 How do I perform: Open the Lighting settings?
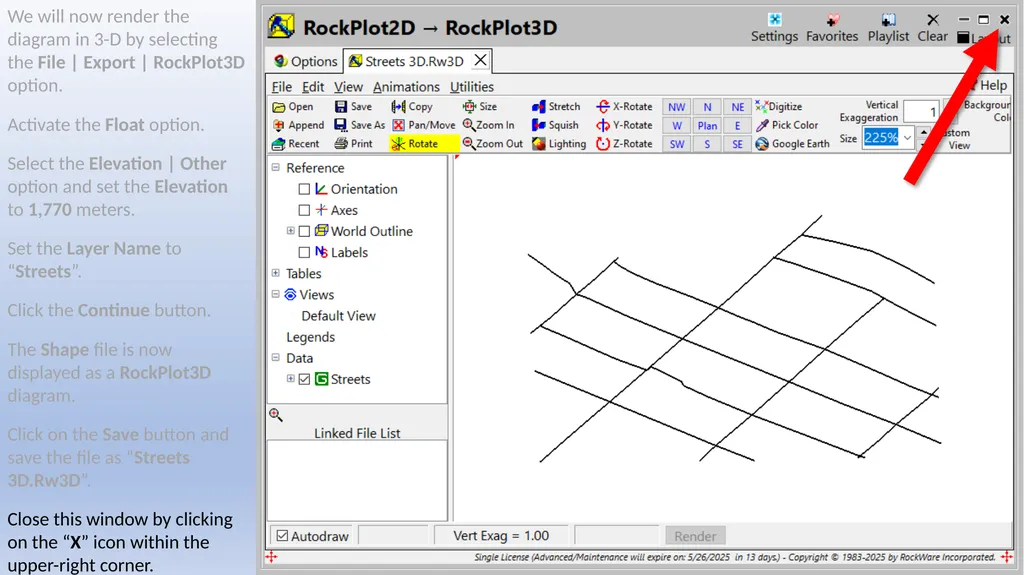(559, 144)
